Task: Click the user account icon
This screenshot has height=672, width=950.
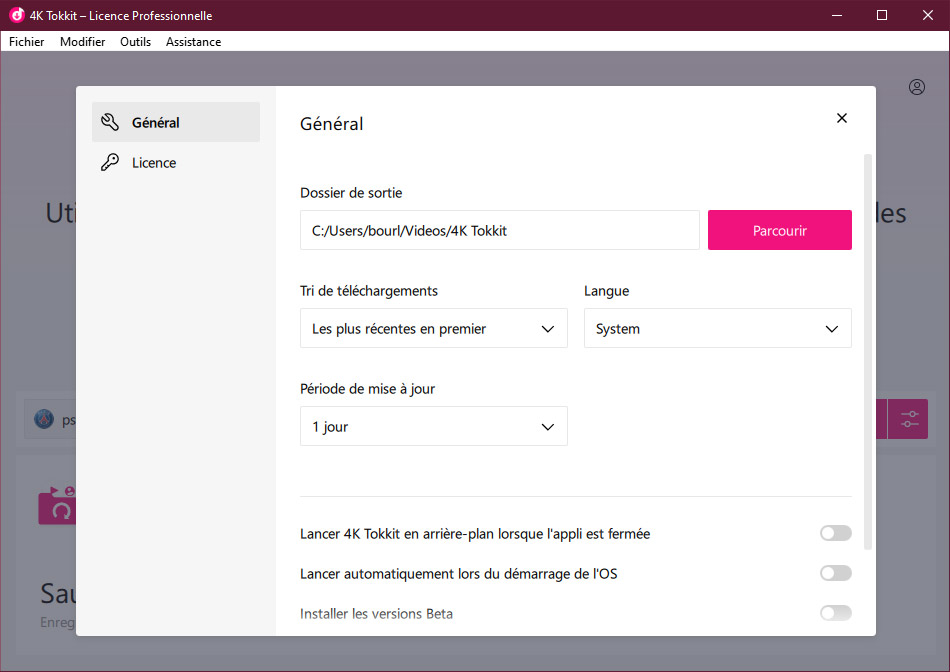Action: pyautogui.click(x=917, y=87)
